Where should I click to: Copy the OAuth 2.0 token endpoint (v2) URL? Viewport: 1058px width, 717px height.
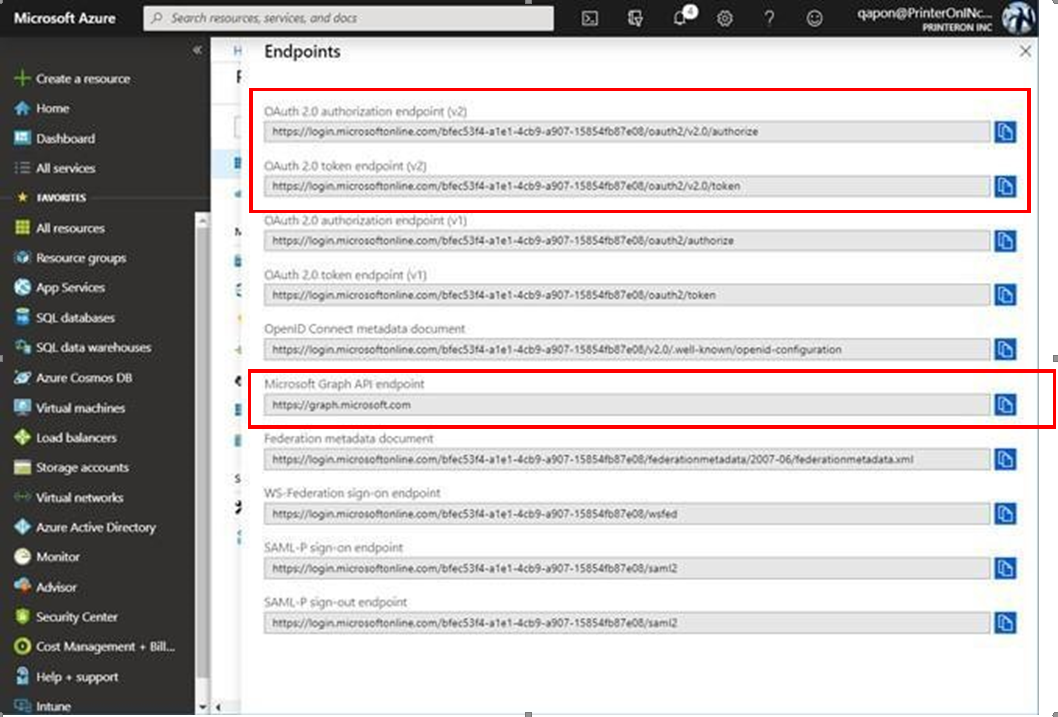tap(1005, 186)
